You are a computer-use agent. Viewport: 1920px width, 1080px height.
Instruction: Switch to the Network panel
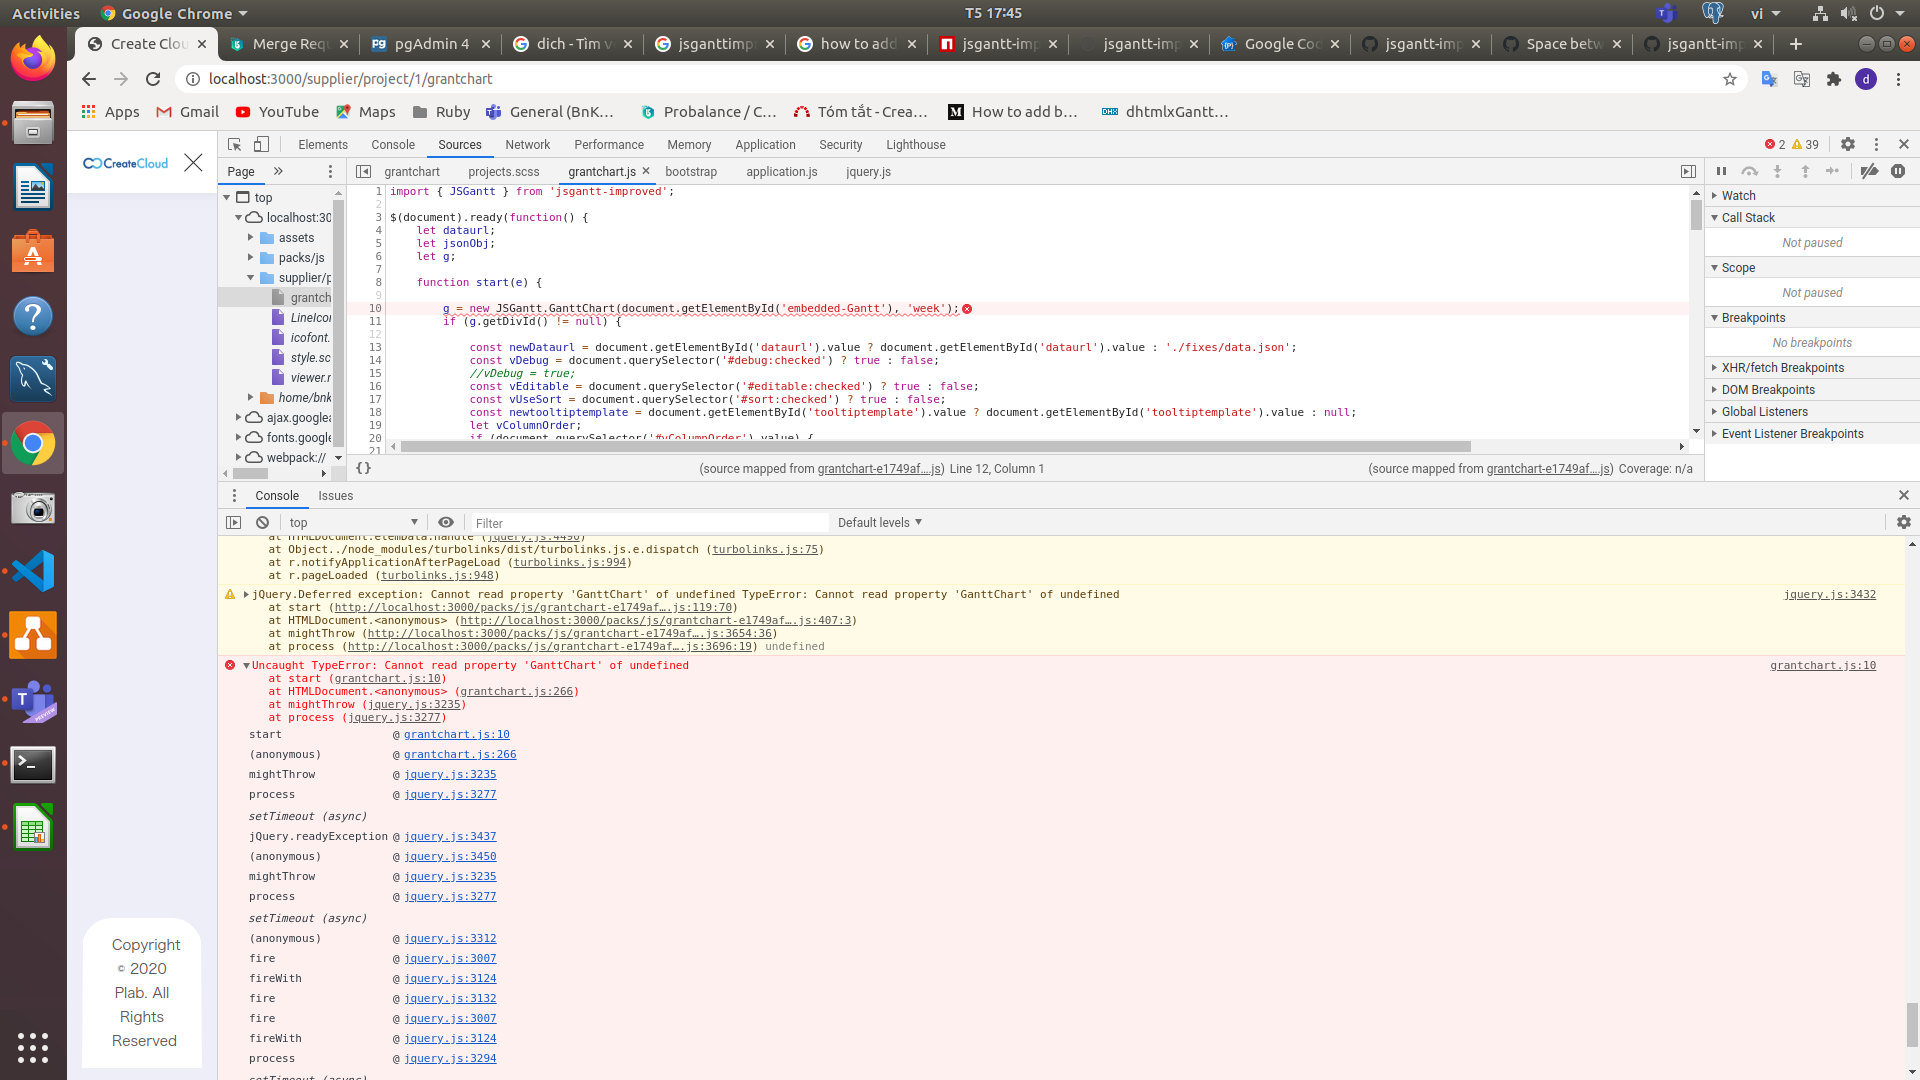click(x=528, y=144)
